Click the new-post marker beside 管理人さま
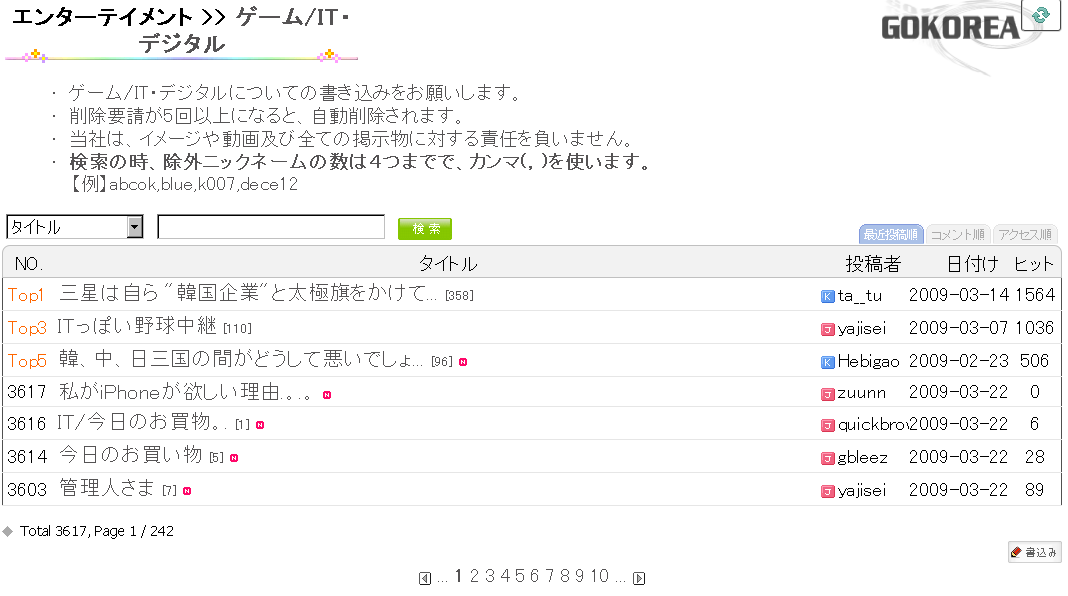The height and width of the screenshot is (596, 1068). pyautogui.click(x=187, y=491)
